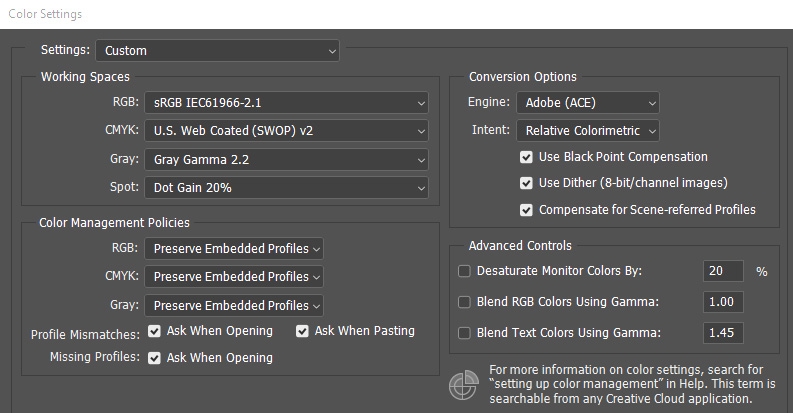
Task: Toggle Compensate for Scene-referred Profiles
Action: (526, 210)
